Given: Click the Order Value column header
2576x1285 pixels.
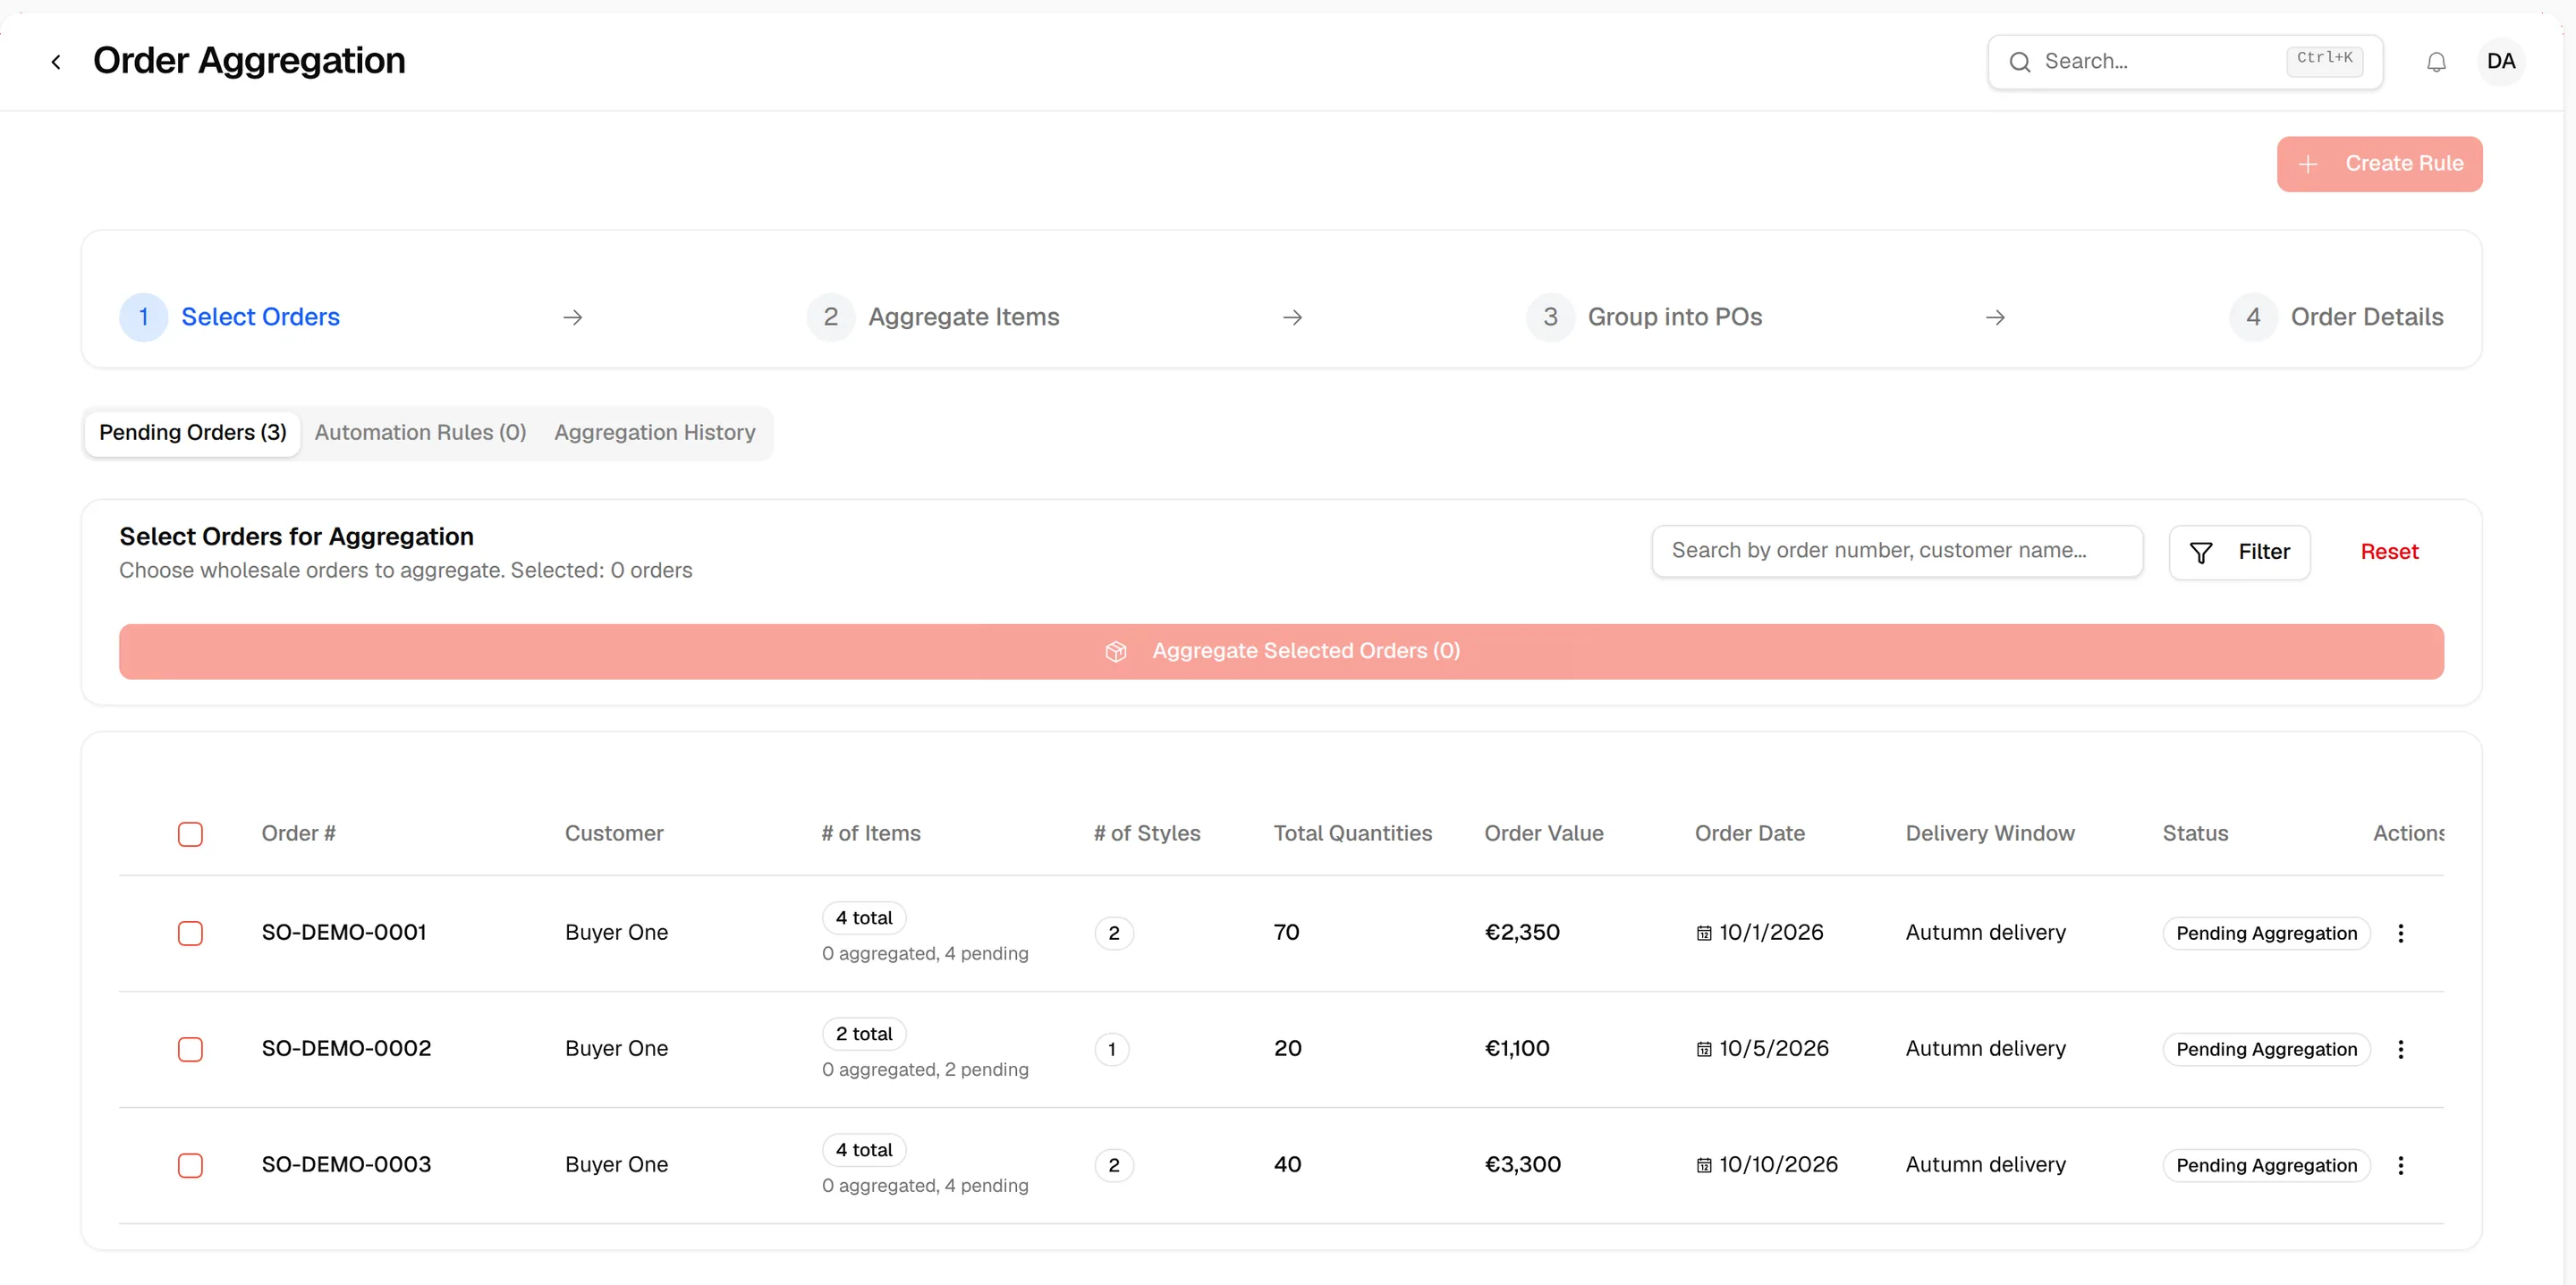Looking at the screenshot, I should pos(1543,834).
